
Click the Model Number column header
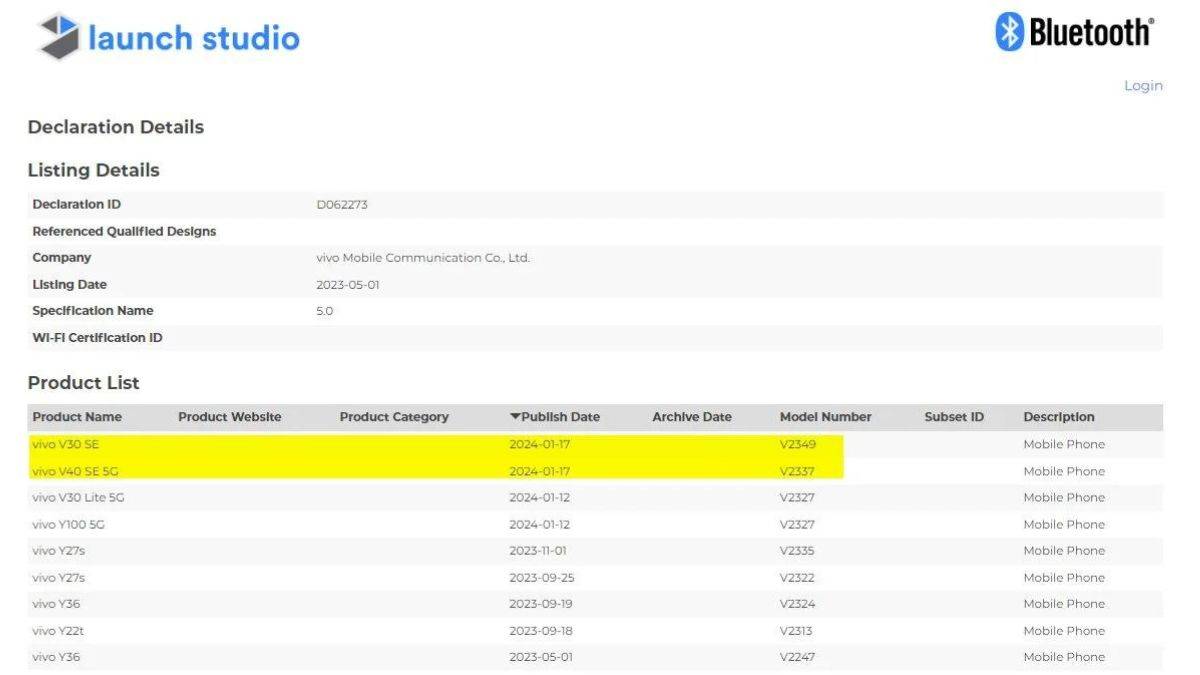(826, 417)
